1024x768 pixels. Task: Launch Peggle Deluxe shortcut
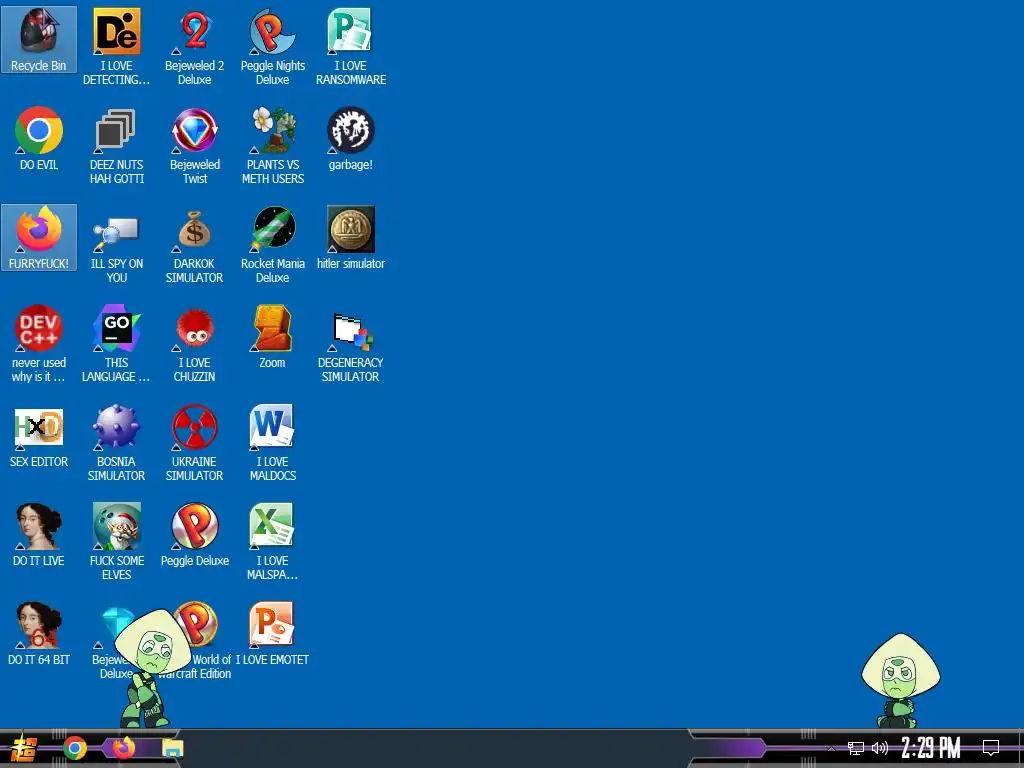click(195, 534)
